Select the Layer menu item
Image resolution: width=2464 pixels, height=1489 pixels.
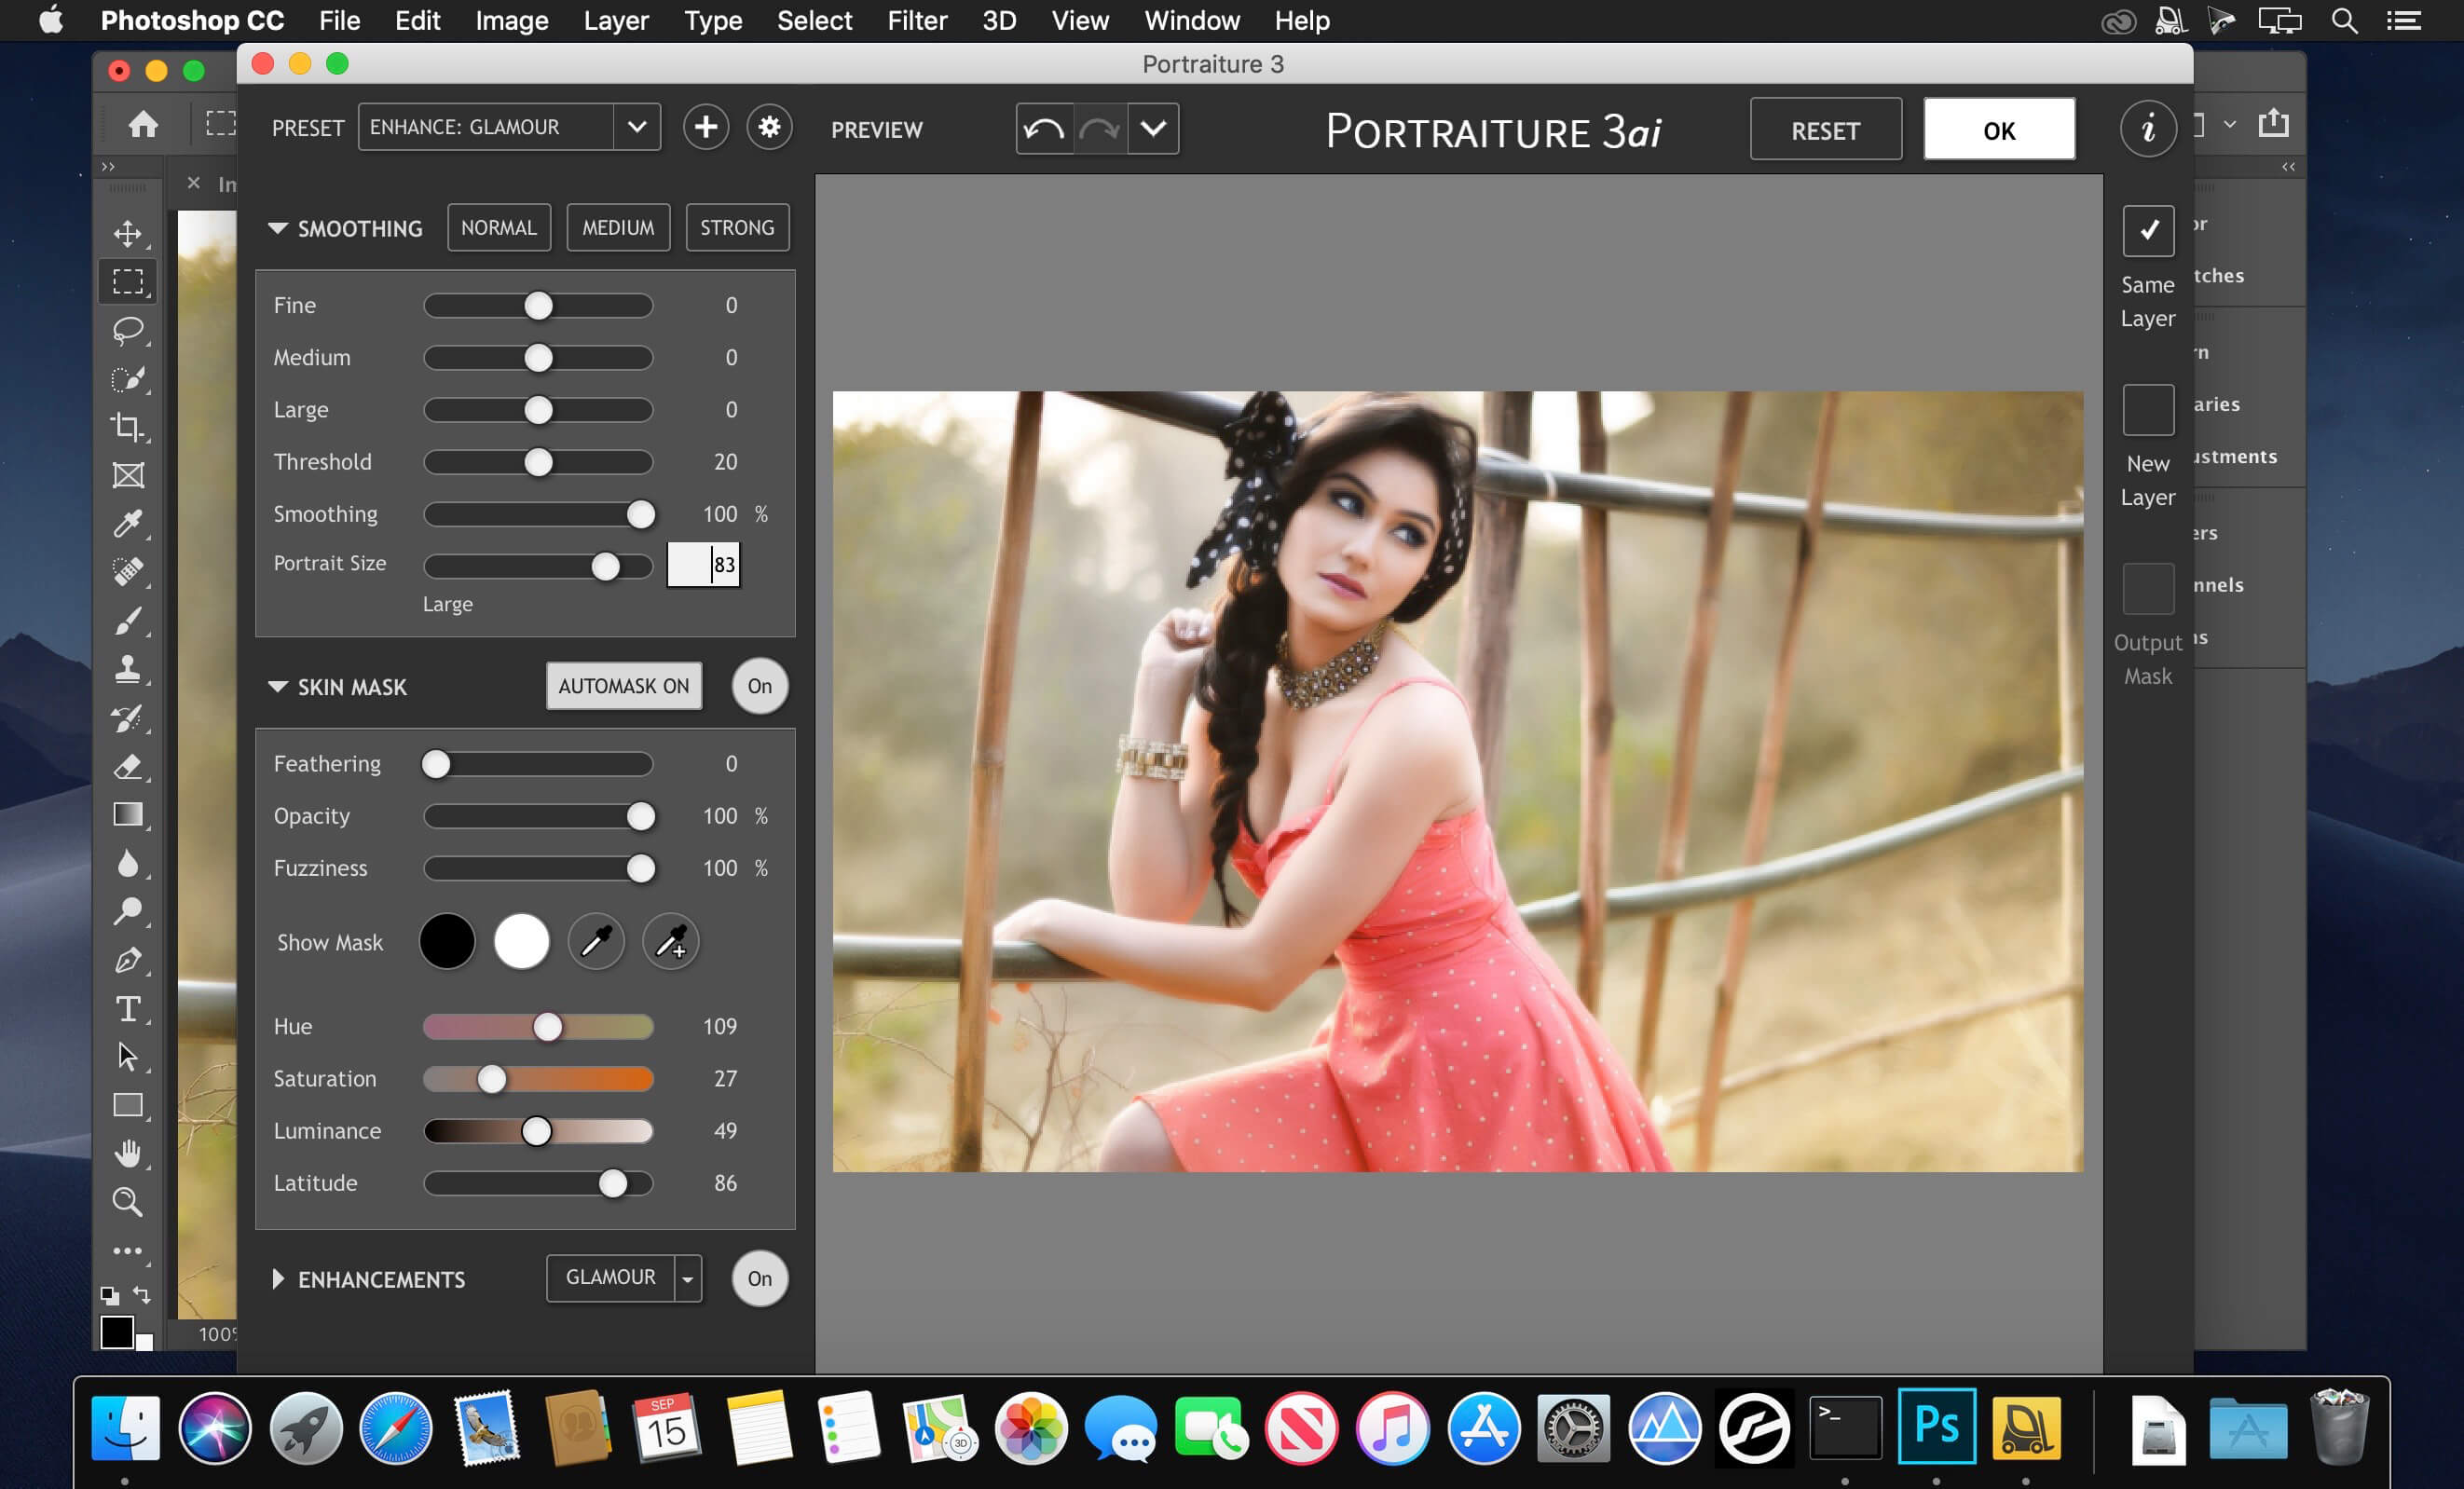click(x=612, y=21)
